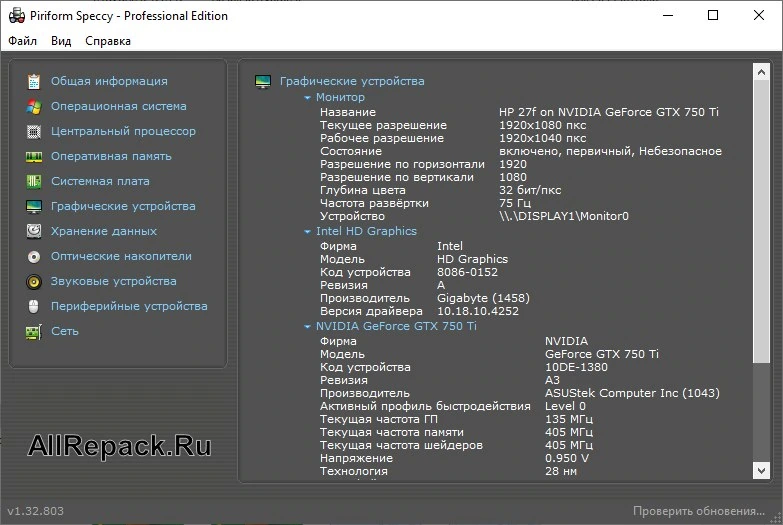Go to Центральный процессор section
This screenshot has width=783, height=525.
pyautogui.click(x=123, y=131)
